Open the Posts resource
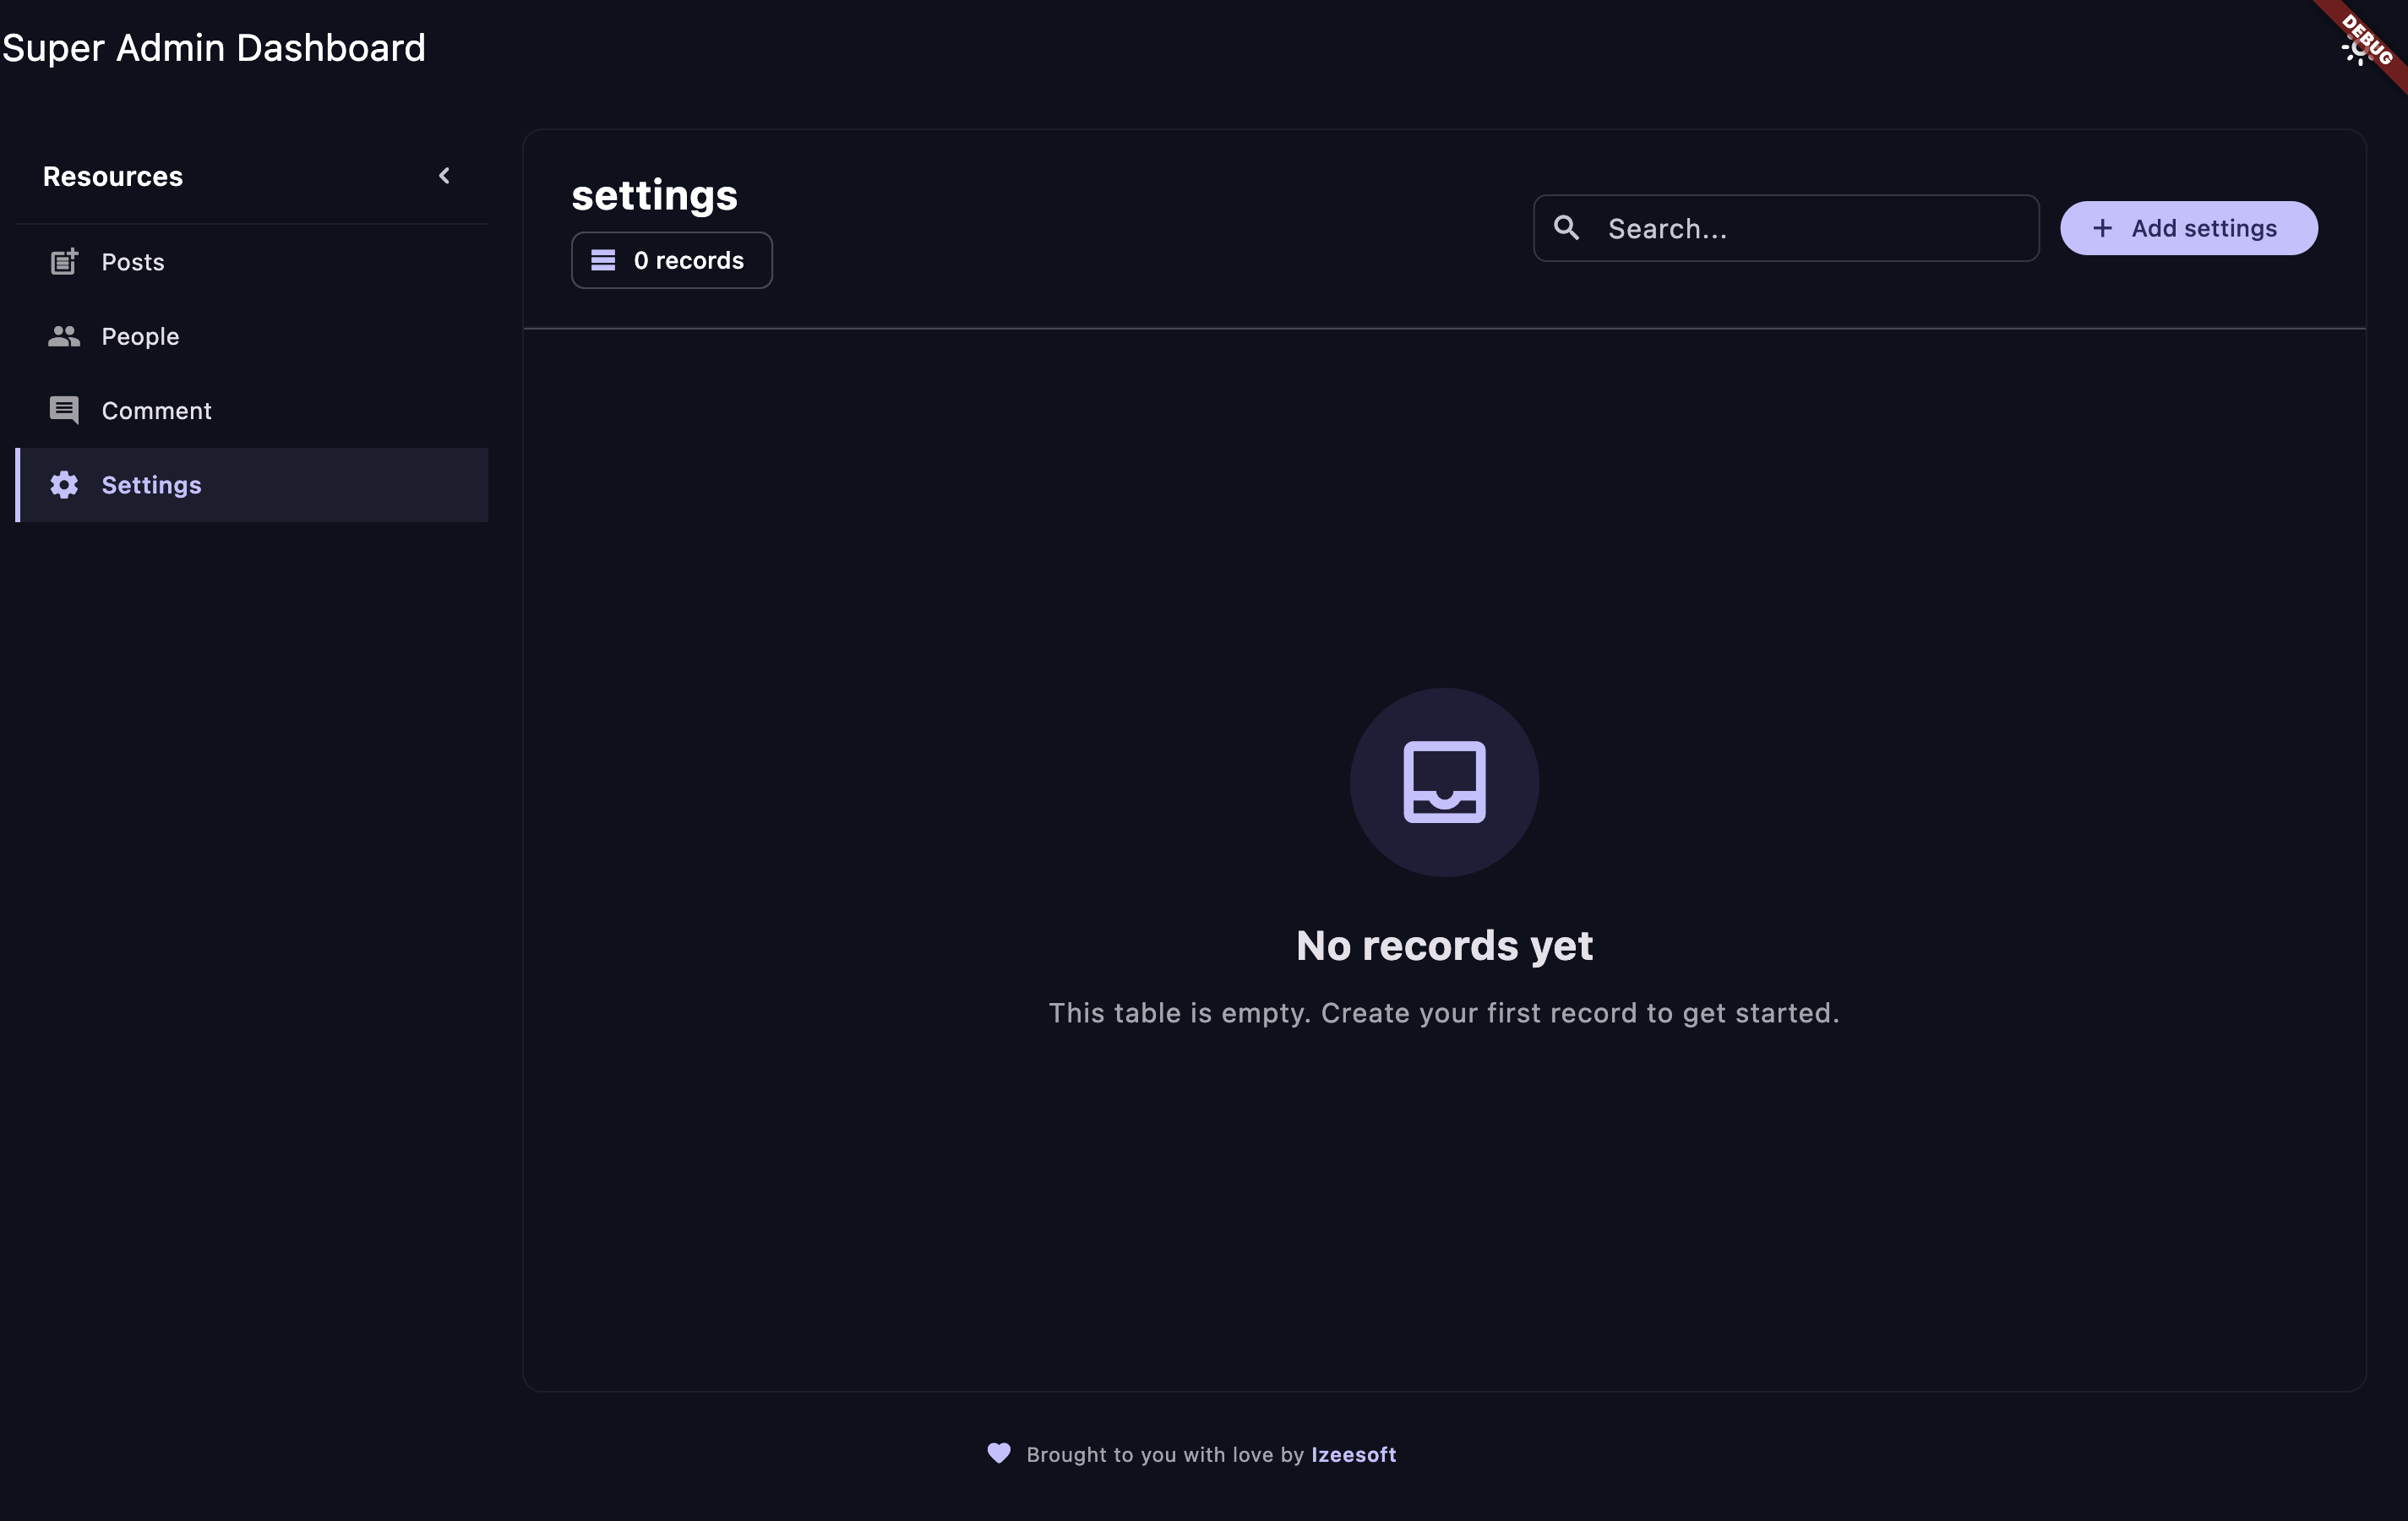Screen dimensions: 2408x1521 click(x=133, y=262)
